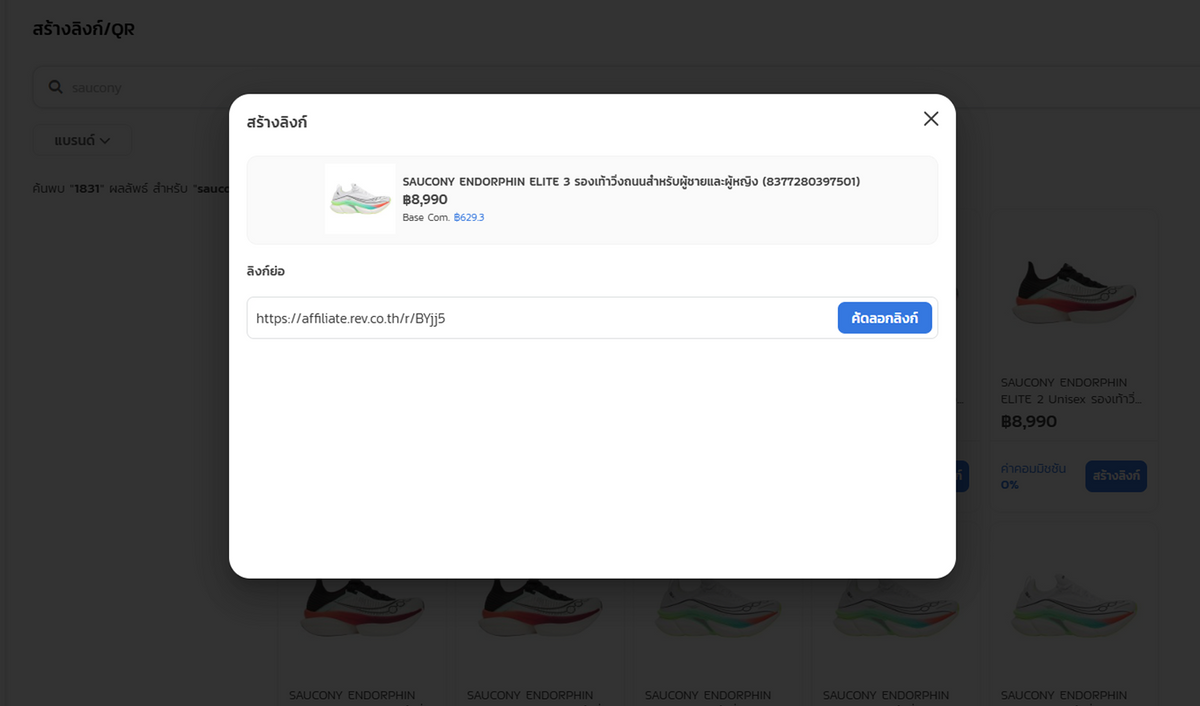Select the ฿8,990 price in the dialog

point(425,199)
